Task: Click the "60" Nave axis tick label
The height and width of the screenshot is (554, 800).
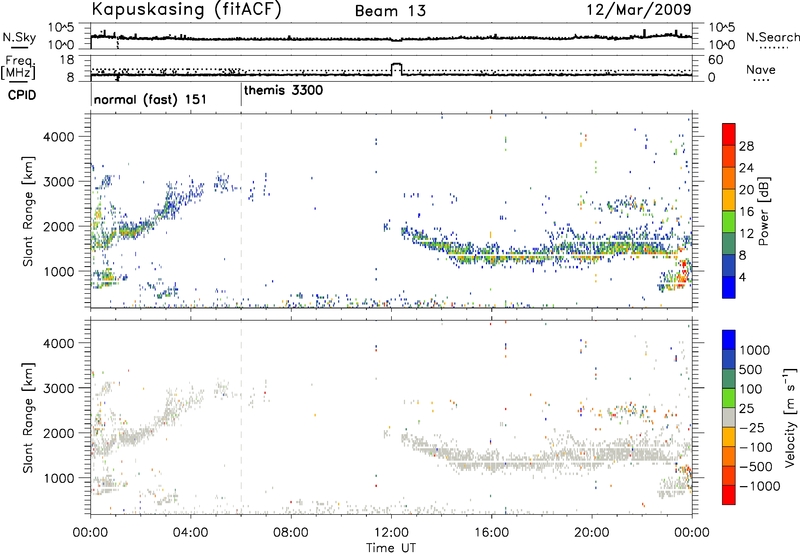Action: pyautogui.click(x=716, y=60)
